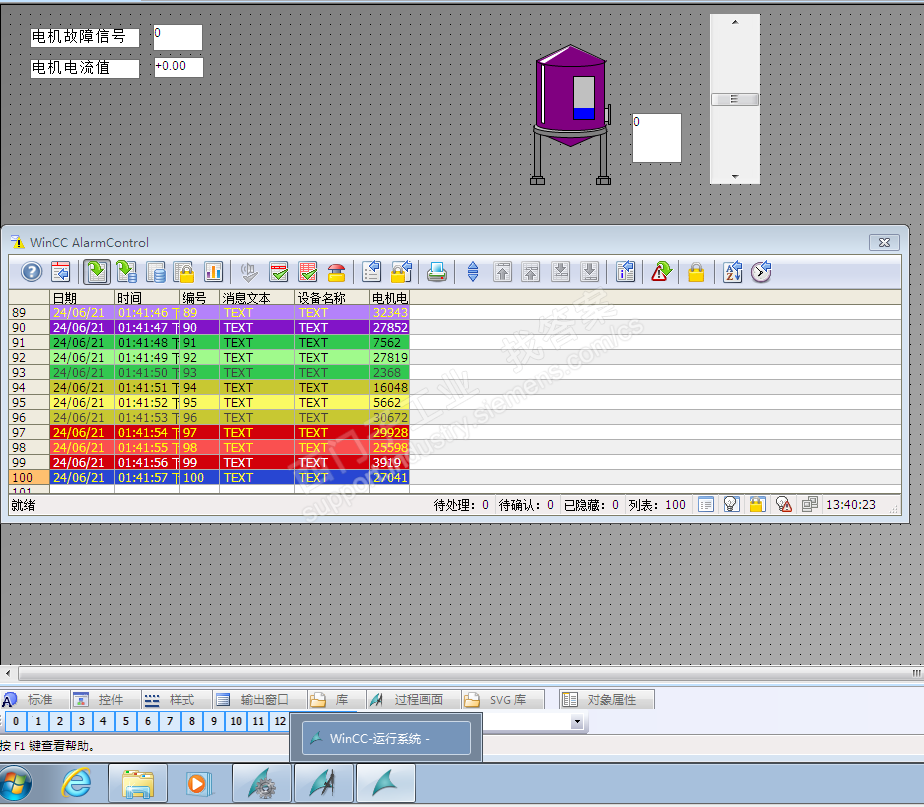Viewport: 924px width, 807px height.
Task: Go to the next message
Action: point(560,272)
